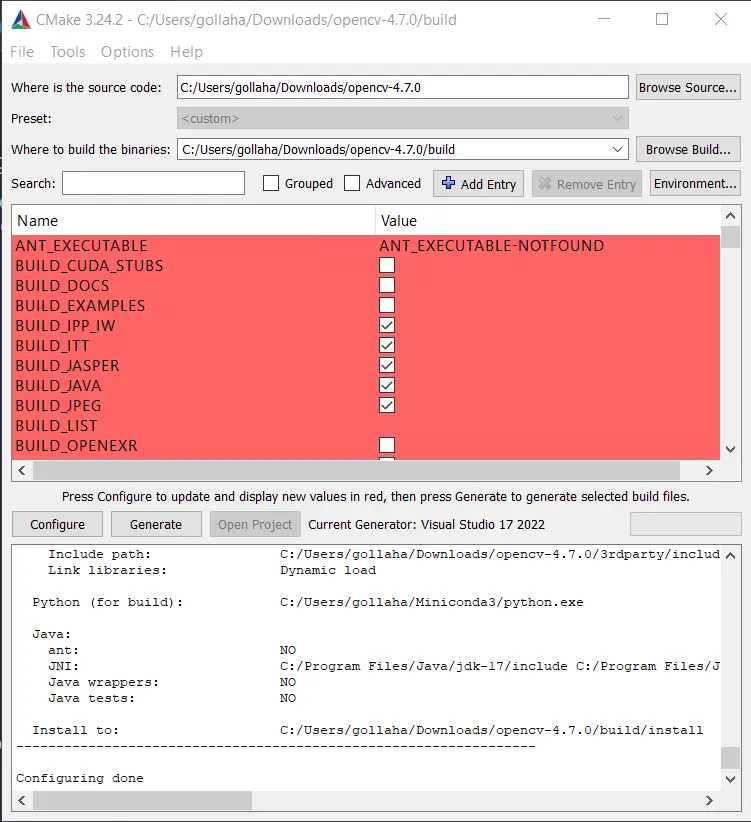751x822 pixels.
Task: Click the ANT_EXECUTABLE-NOTFOUND value
Action: [492, 245]
